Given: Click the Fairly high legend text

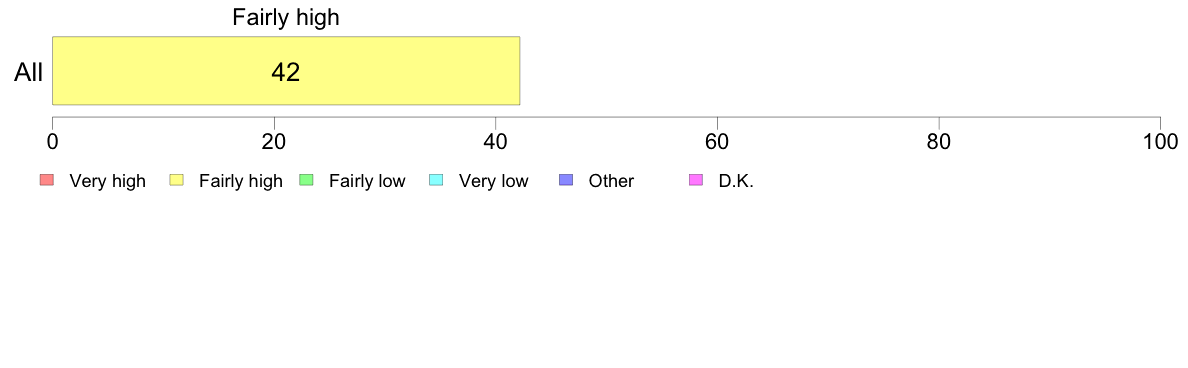Looking at the screenshot, I should (241, 181).
